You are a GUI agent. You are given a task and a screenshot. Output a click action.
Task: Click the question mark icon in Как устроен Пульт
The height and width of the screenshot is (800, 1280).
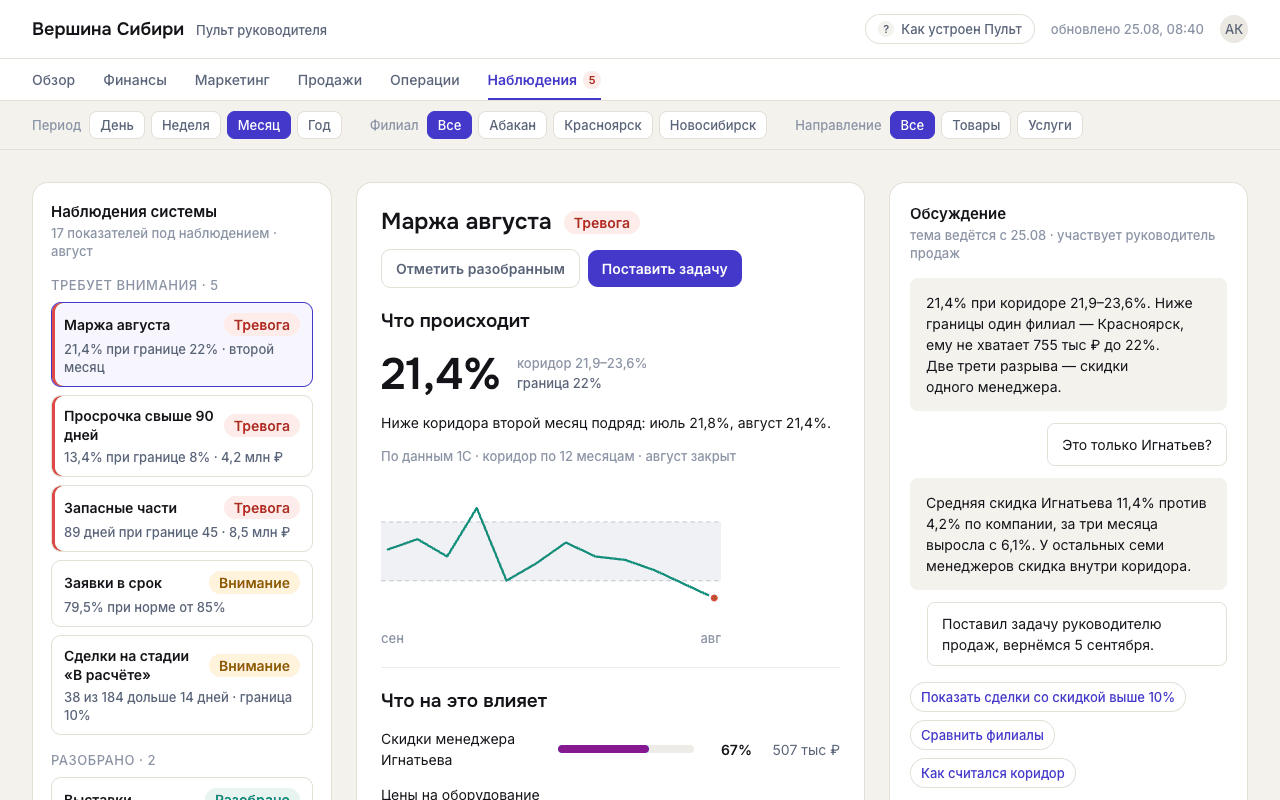tap(885, 29)
